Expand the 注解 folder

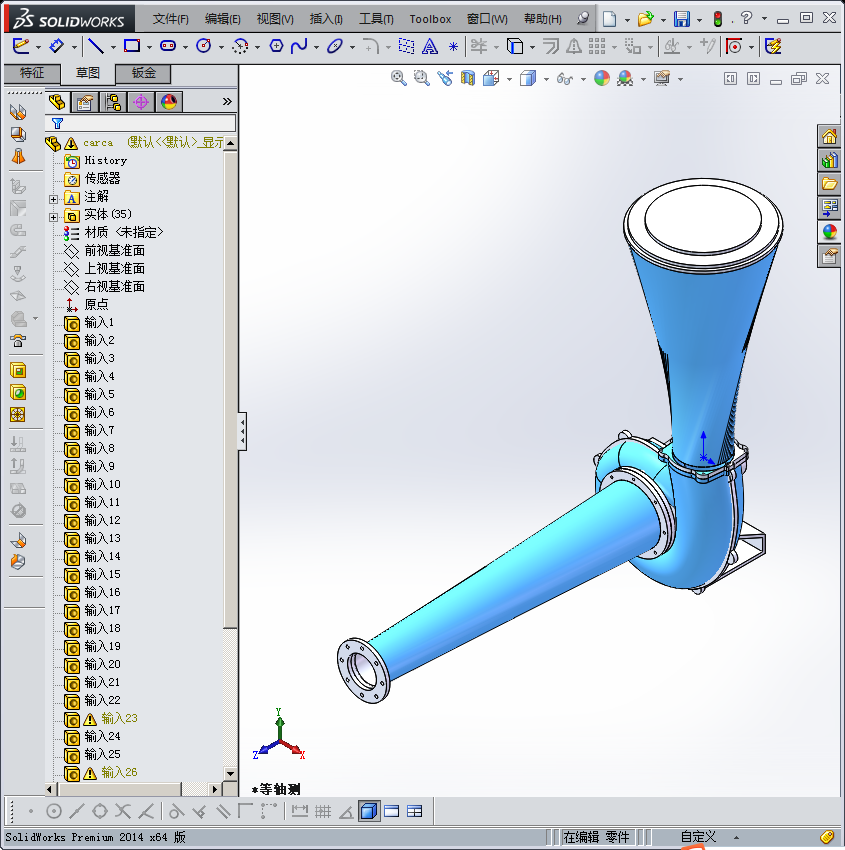[53, 199]
